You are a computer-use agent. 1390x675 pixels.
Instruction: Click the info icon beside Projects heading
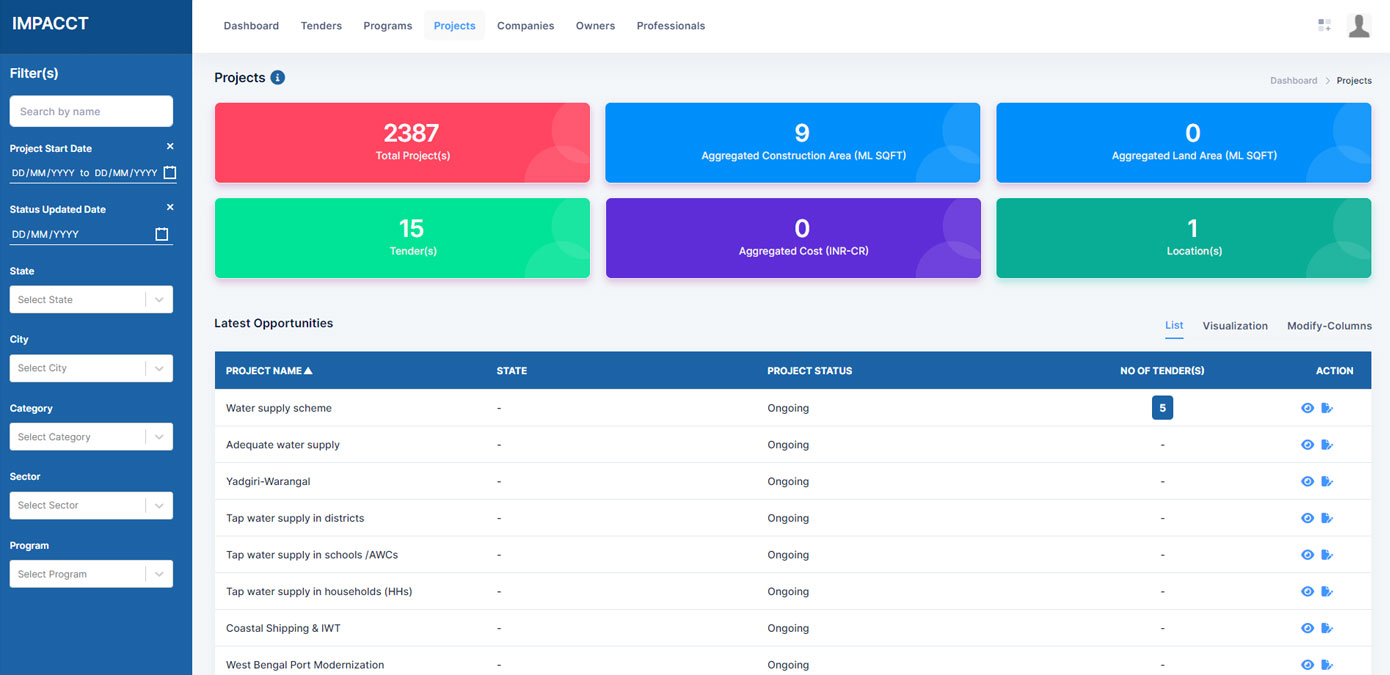(x=278, y=78)
